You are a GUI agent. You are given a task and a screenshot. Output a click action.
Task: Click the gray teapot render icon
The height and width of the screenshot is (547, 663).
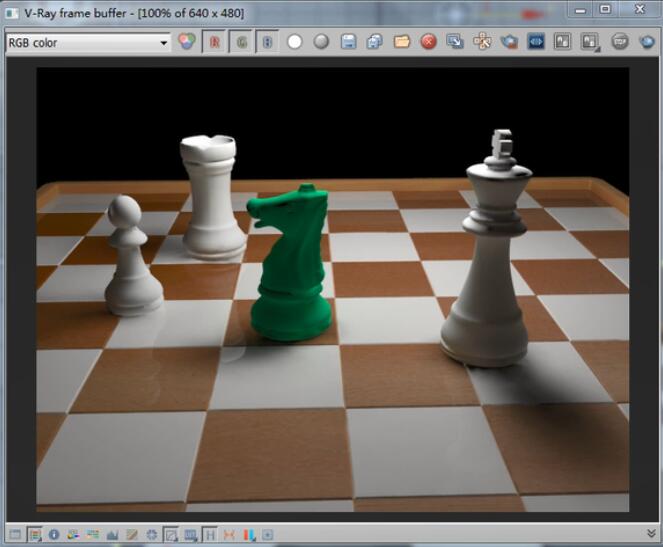pyautogui.click(x=620, y=41)
